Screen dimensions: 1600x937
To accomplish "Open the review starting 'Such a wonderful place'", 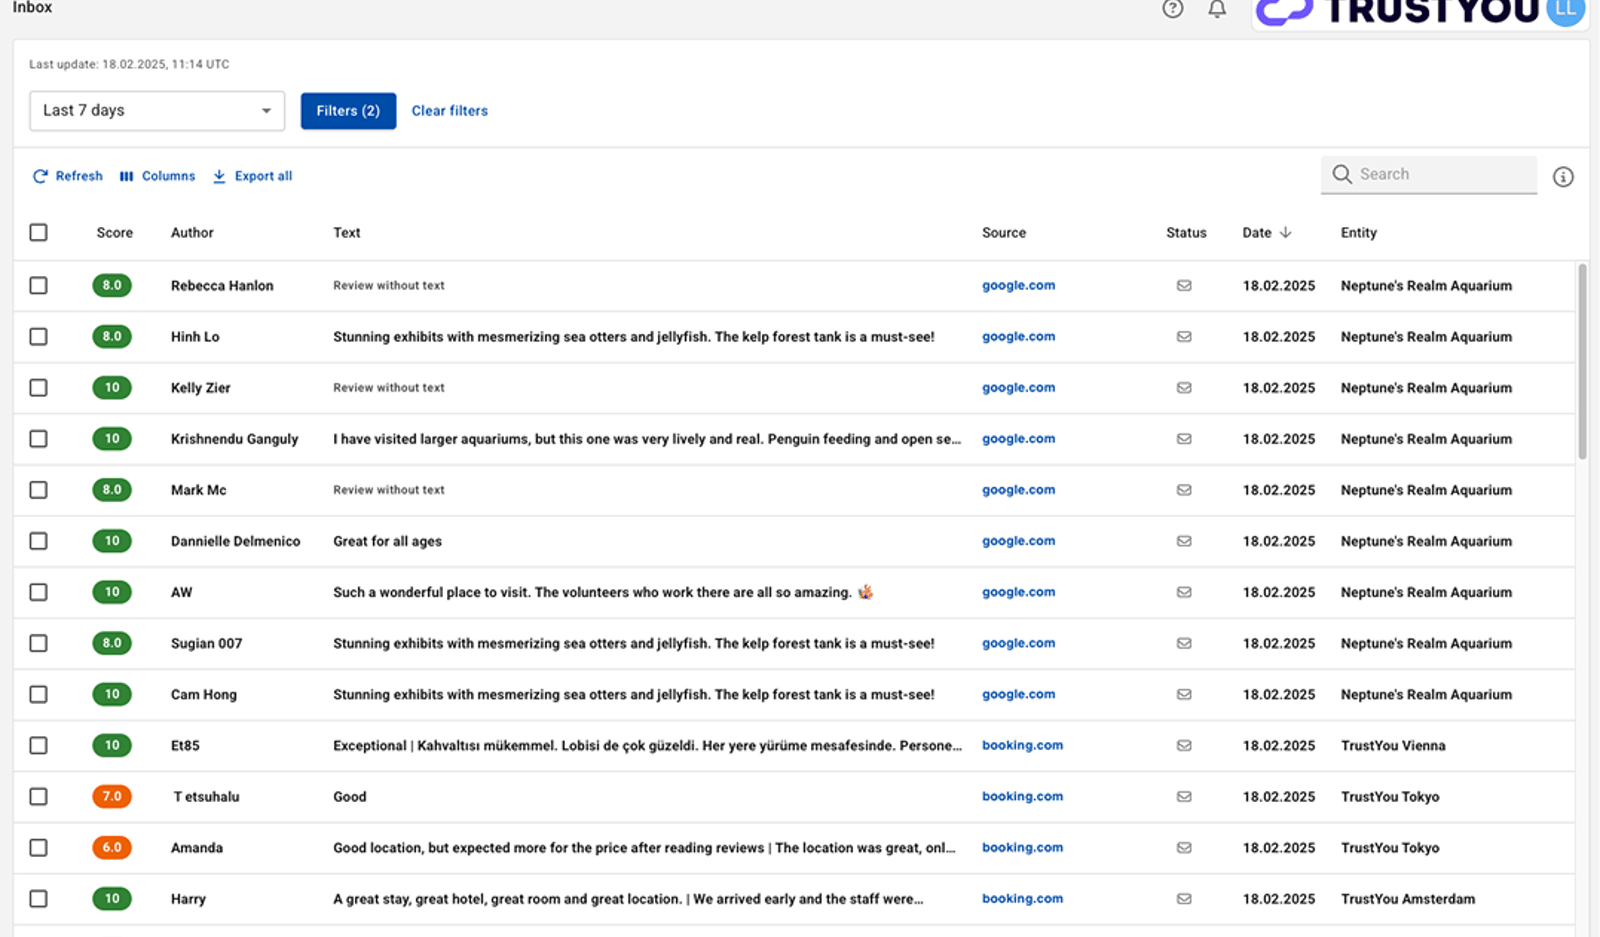I will [x=603, y=592].
